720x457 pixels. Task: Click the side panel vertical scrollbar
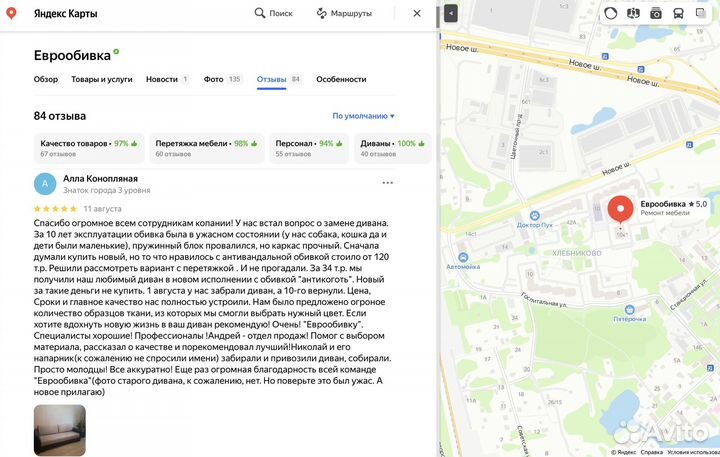pos(438,16)
